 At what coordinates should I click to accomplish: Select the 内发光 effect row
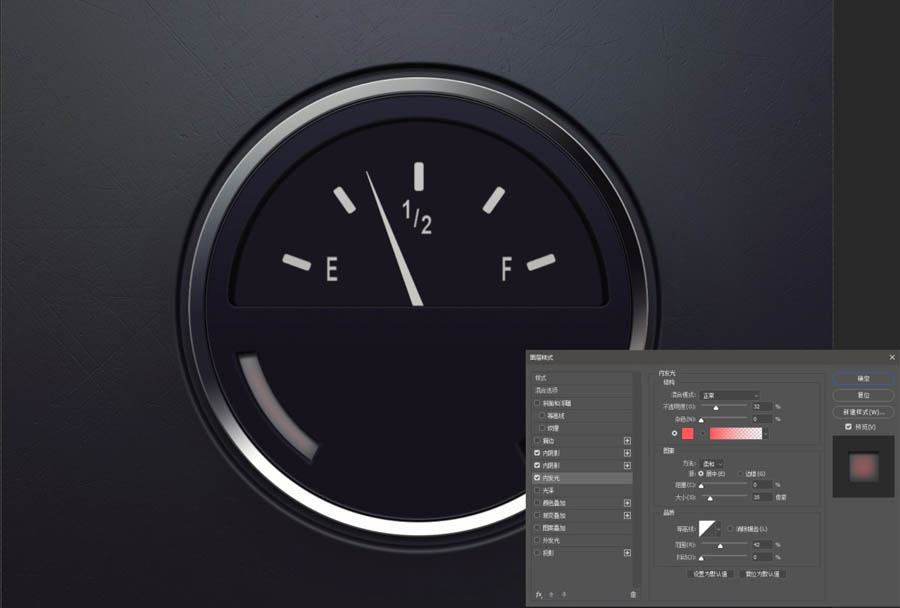[x=582, y=478]
